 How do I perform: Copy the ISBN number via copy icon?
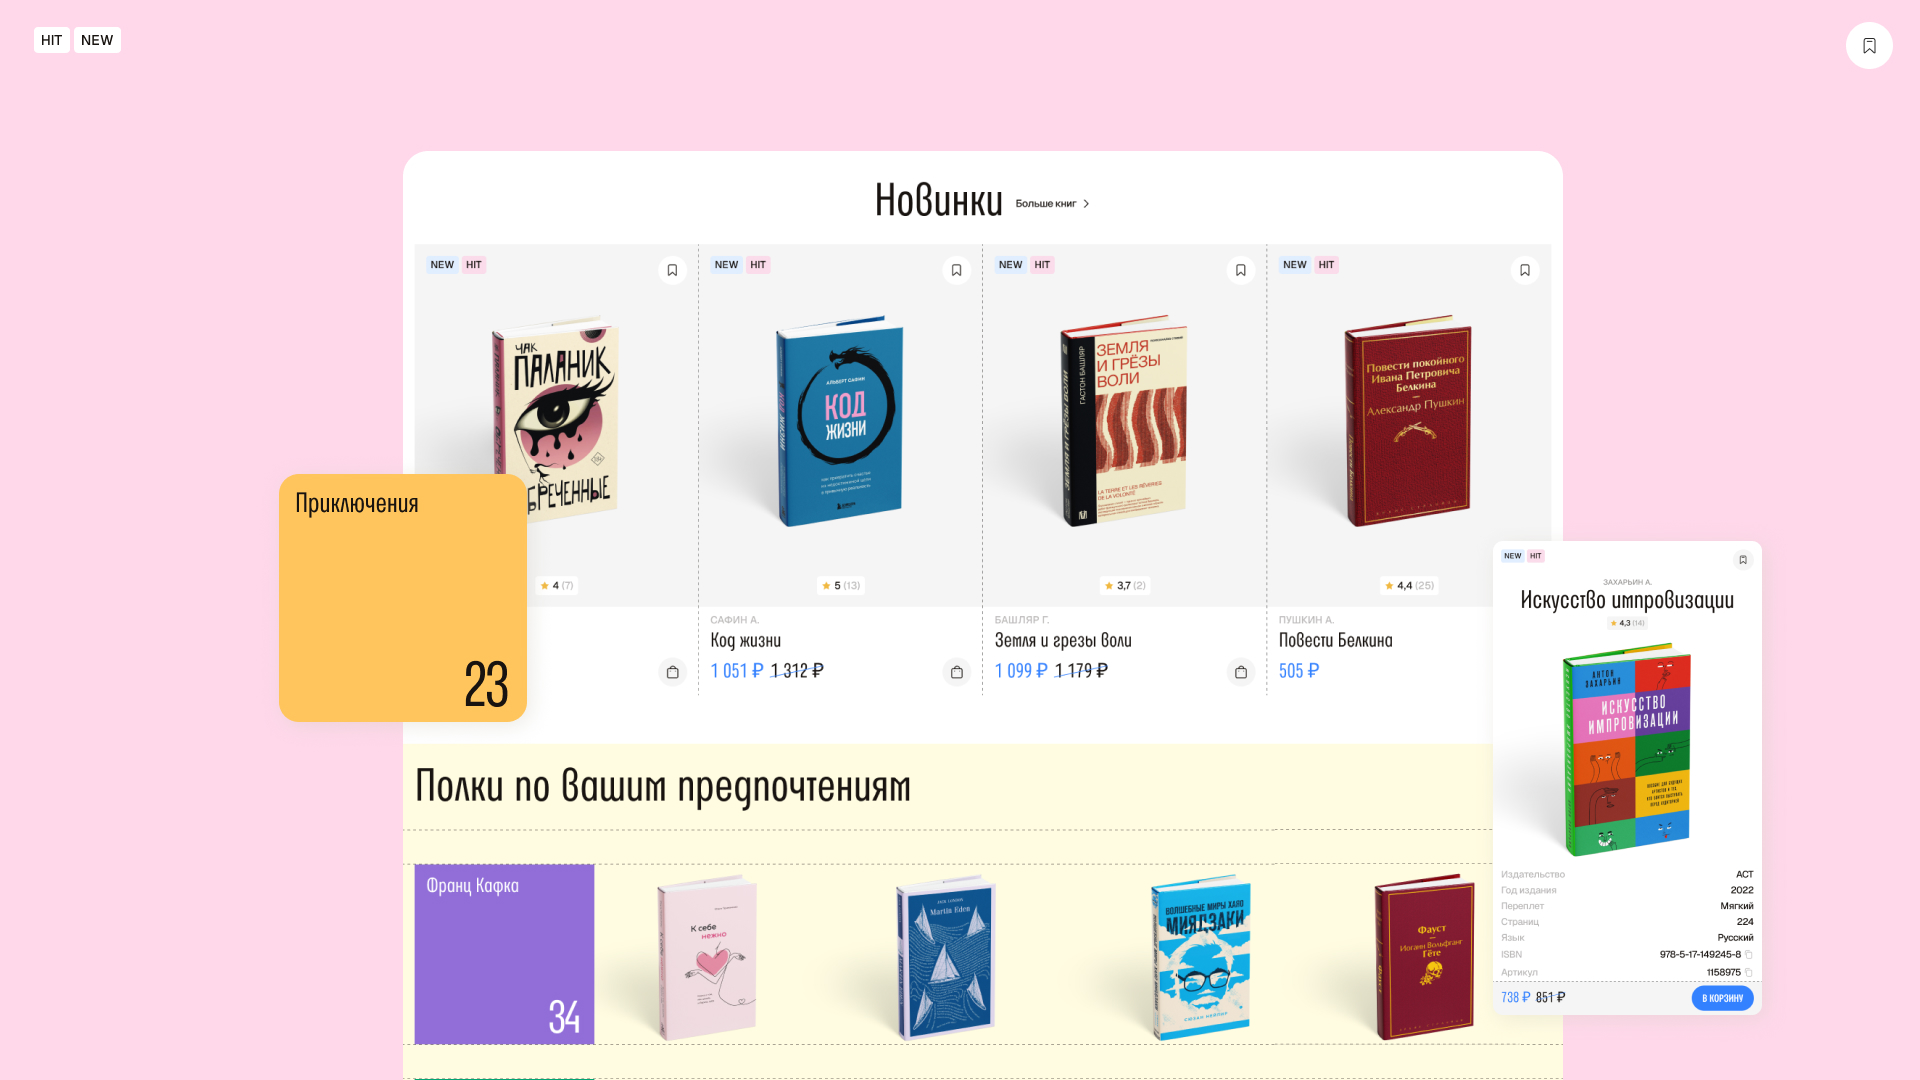1748,955
